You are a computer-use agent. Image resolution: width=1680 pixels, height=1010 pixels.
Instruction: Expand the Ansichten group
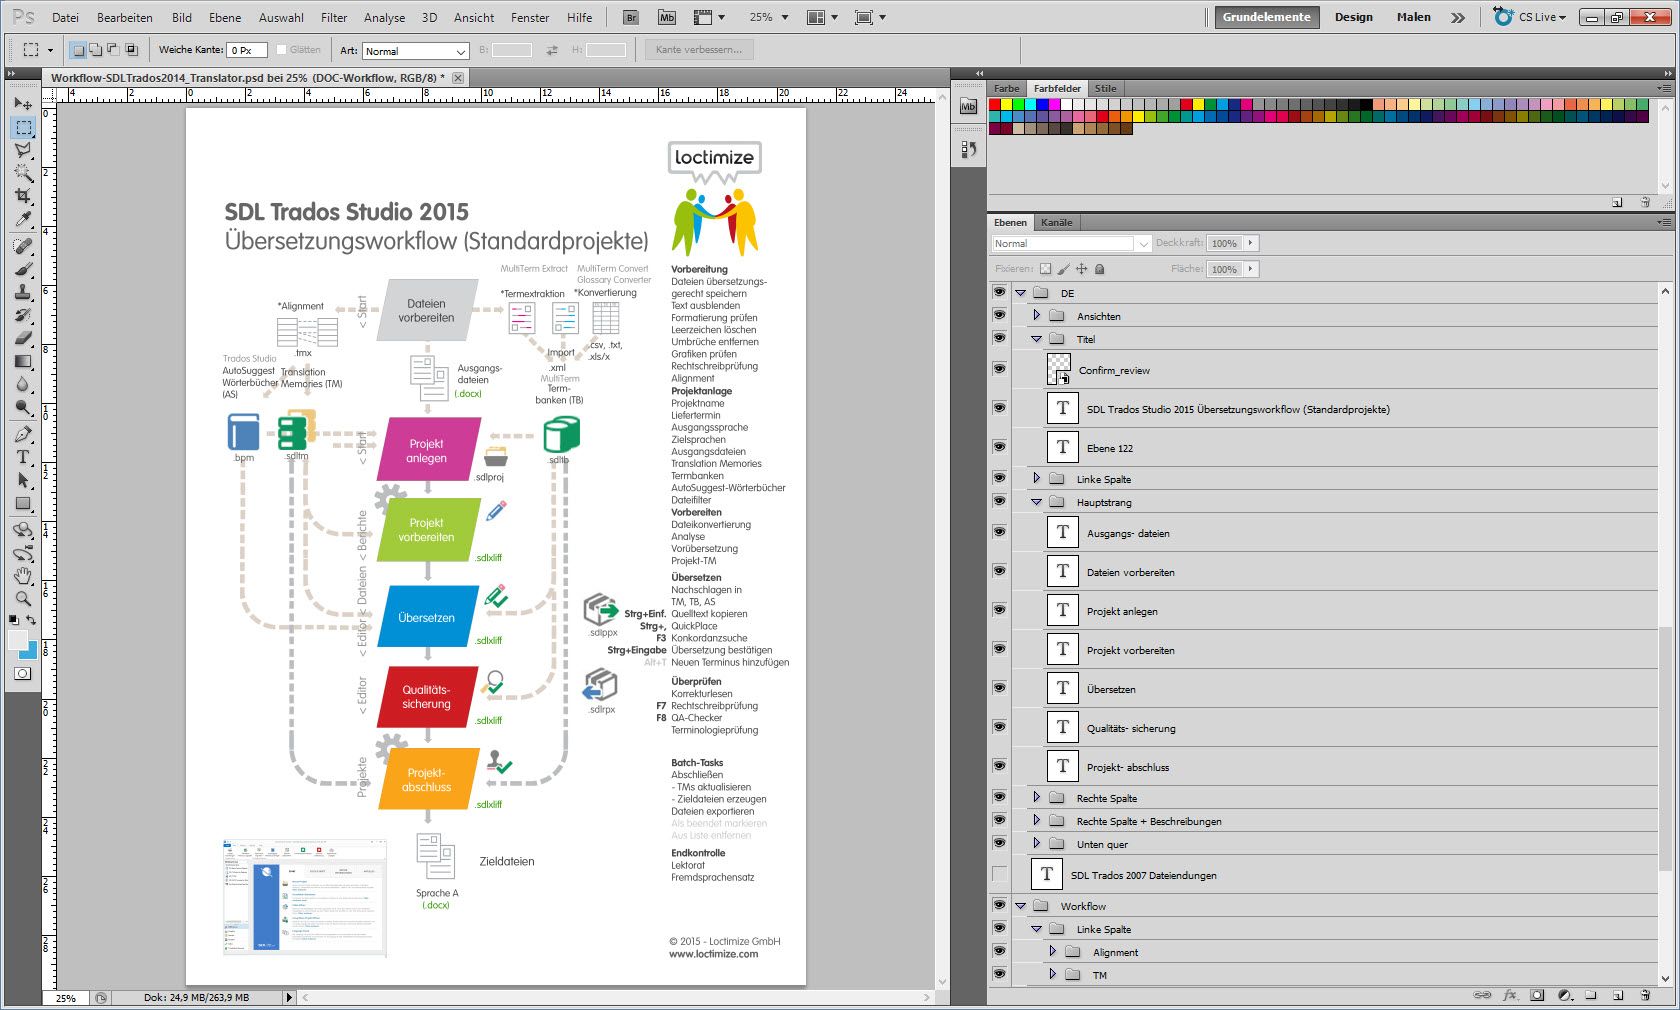(x=1037, y=315)
